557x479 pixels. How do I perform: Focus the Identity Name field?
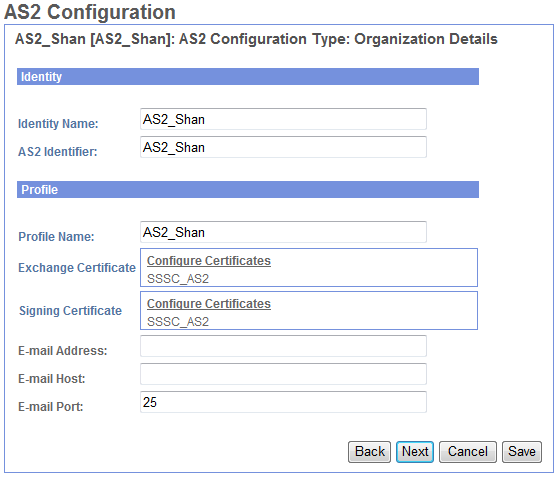tap(283, 119)
